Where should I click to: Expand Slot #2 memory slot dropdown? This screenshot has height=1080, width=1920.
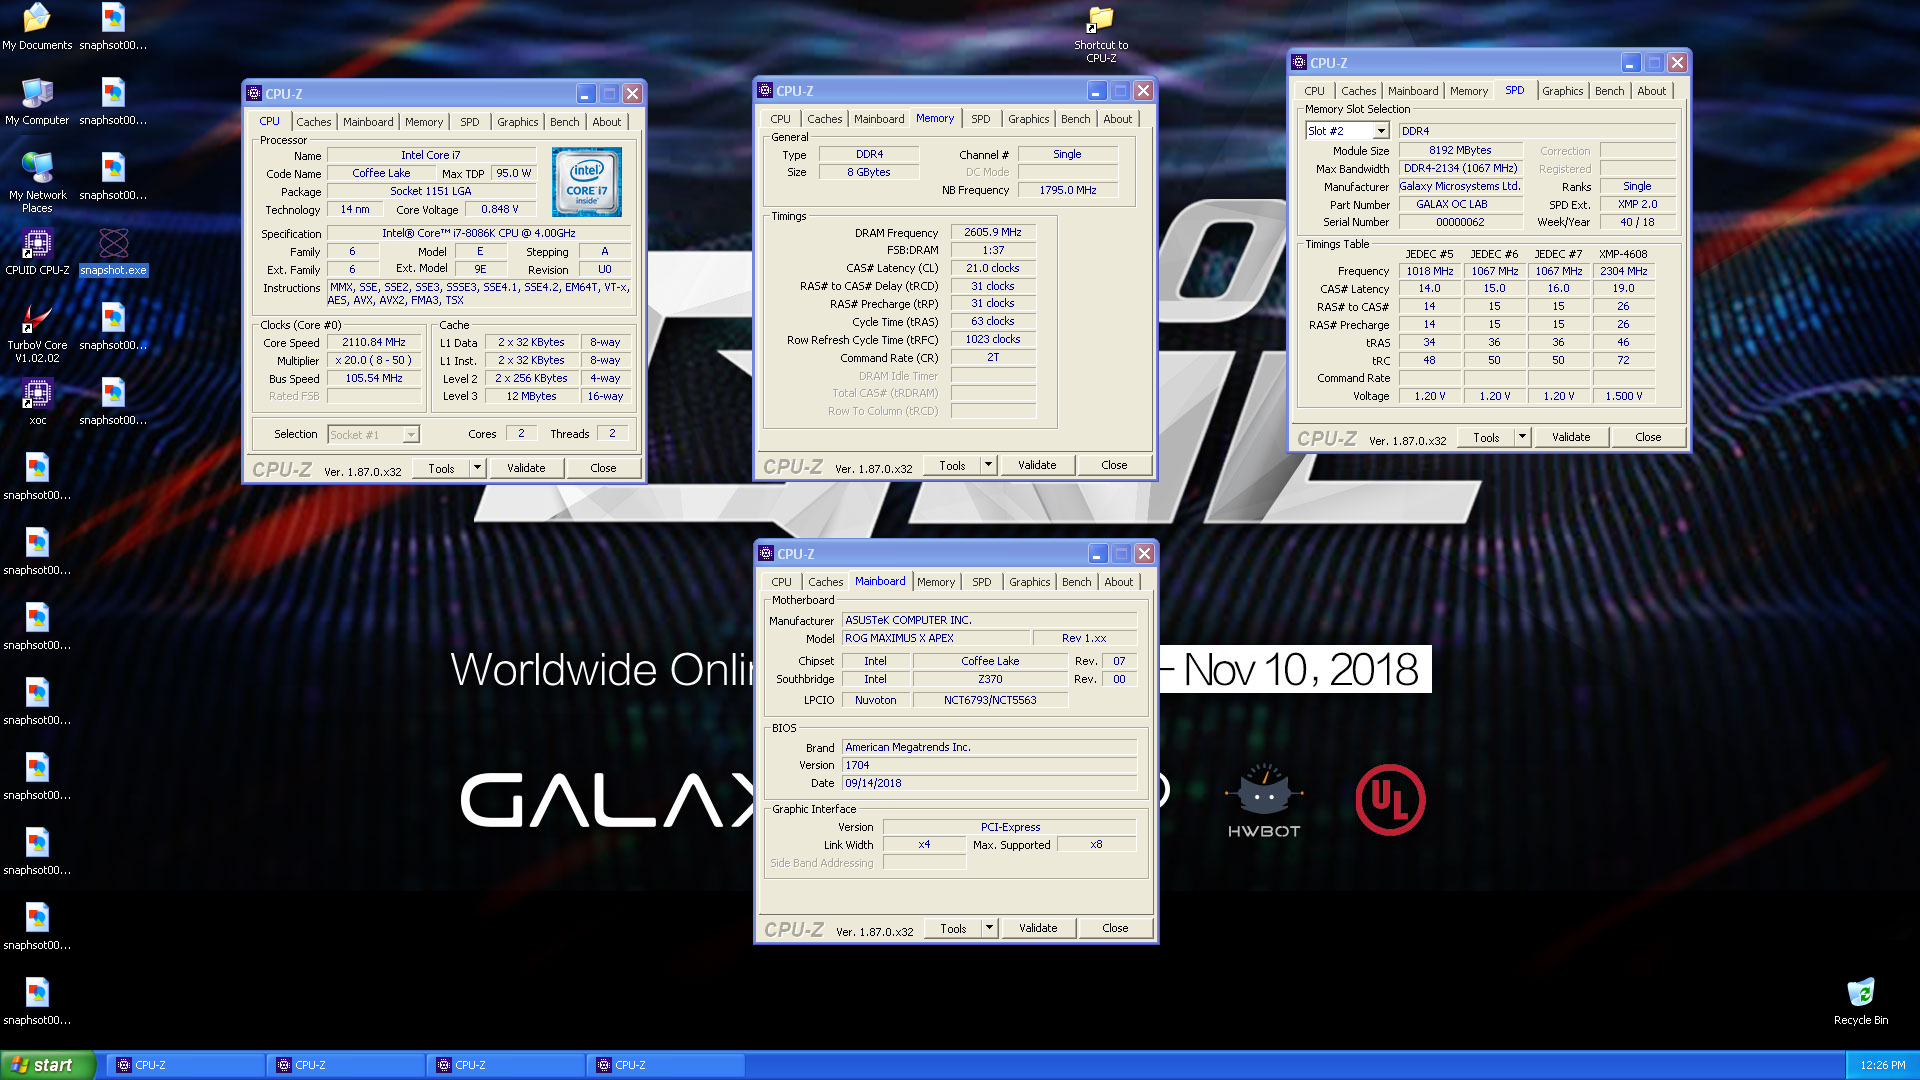1381,131
